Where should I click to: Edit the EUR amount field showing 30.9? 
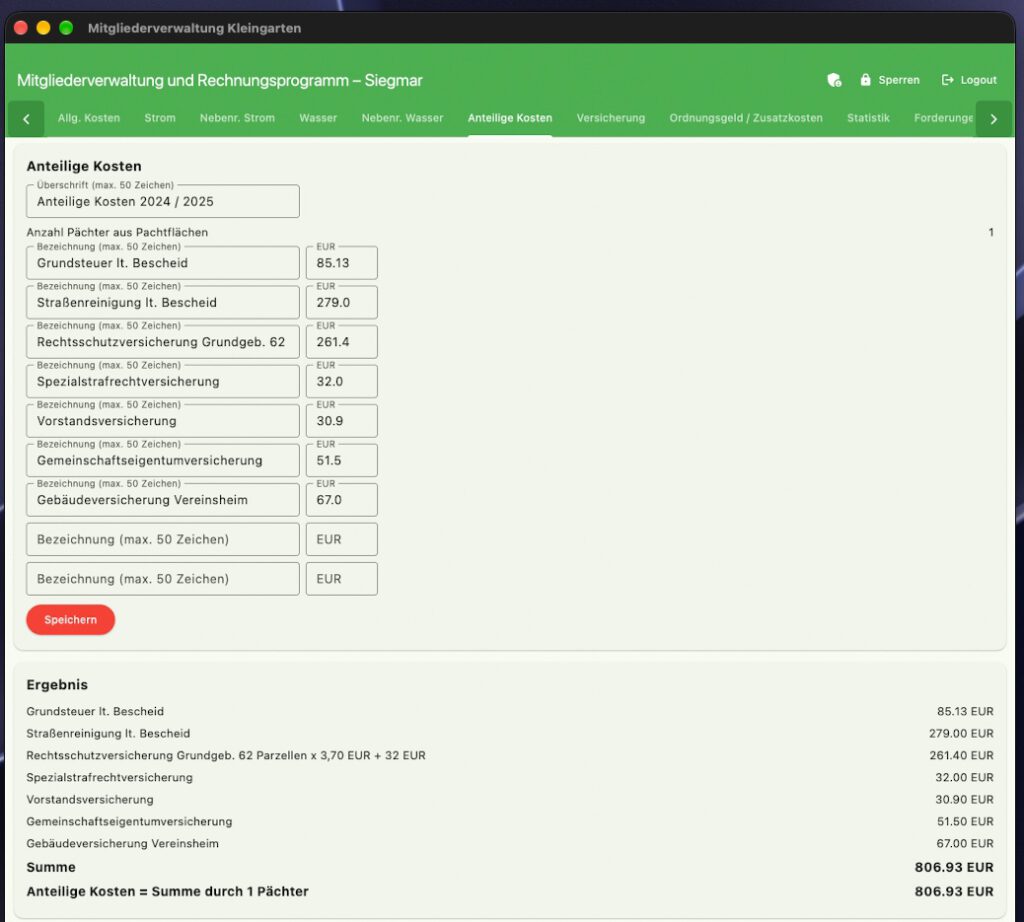click(342, 421)
